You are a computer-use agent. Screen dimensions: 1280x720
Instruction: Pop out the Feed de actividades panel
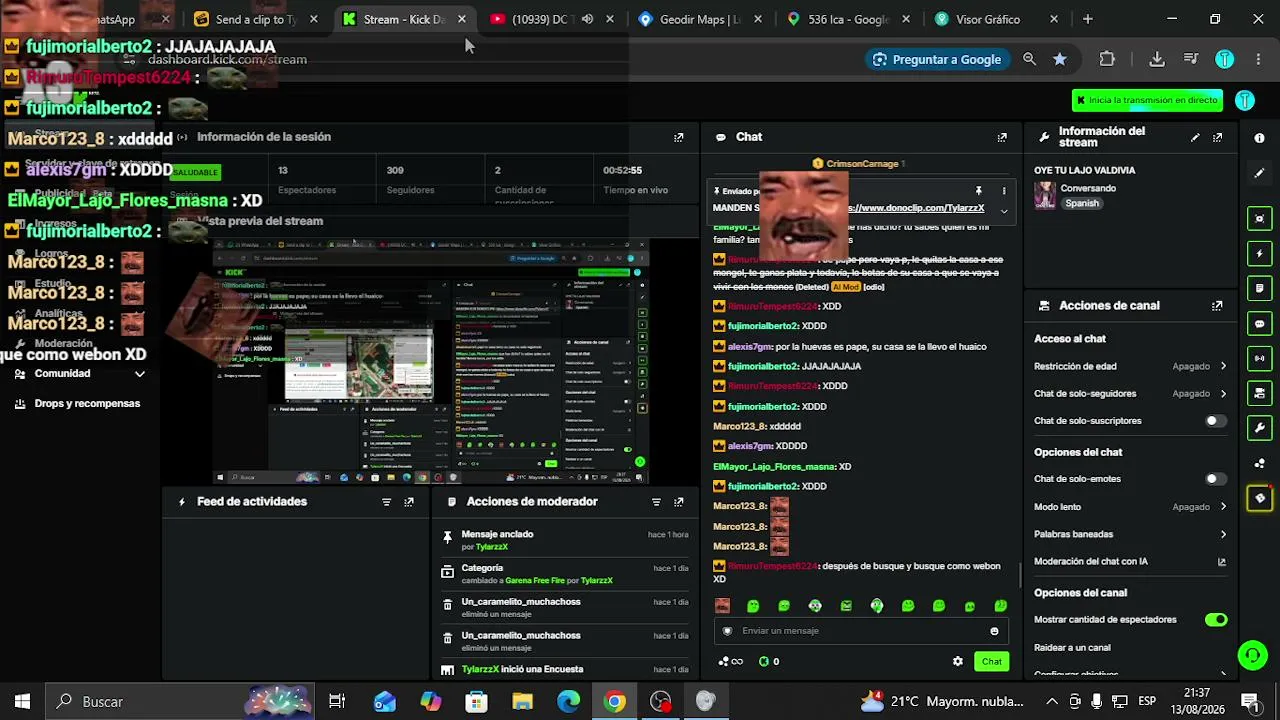(409, 502)
